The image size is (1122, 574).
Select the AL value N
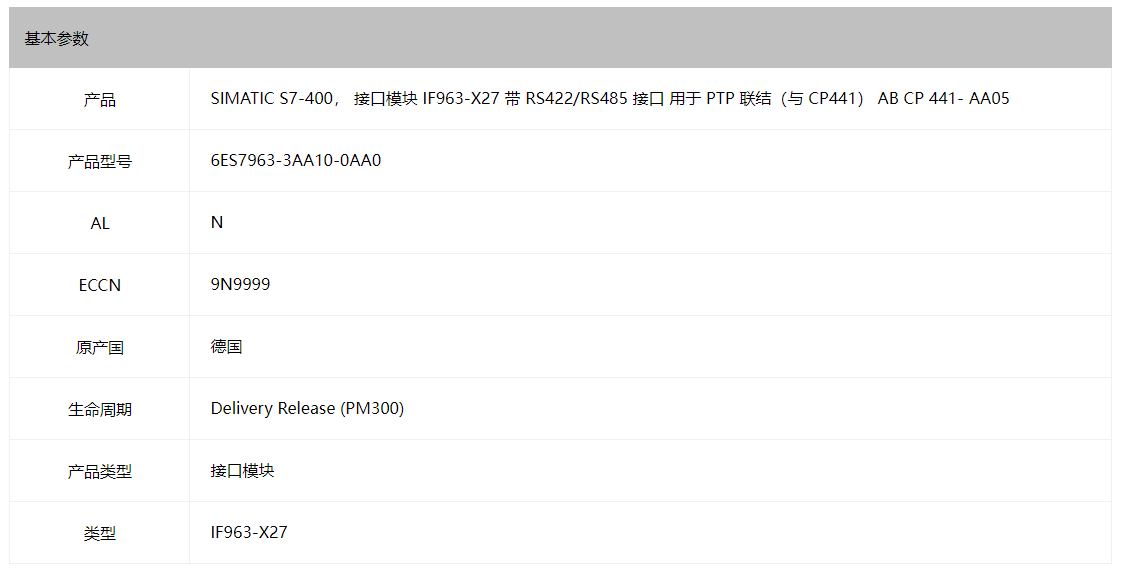(217, 223)
